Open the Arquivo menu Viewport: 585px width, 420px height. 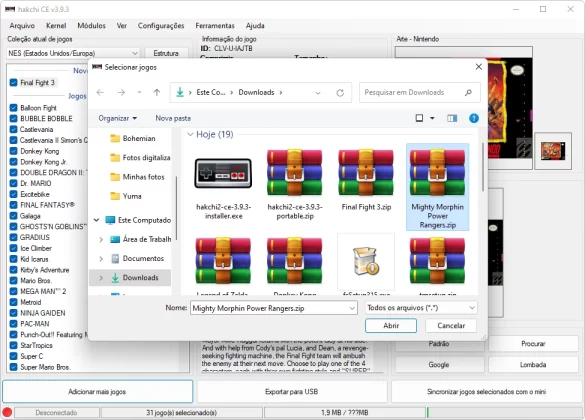22,26
